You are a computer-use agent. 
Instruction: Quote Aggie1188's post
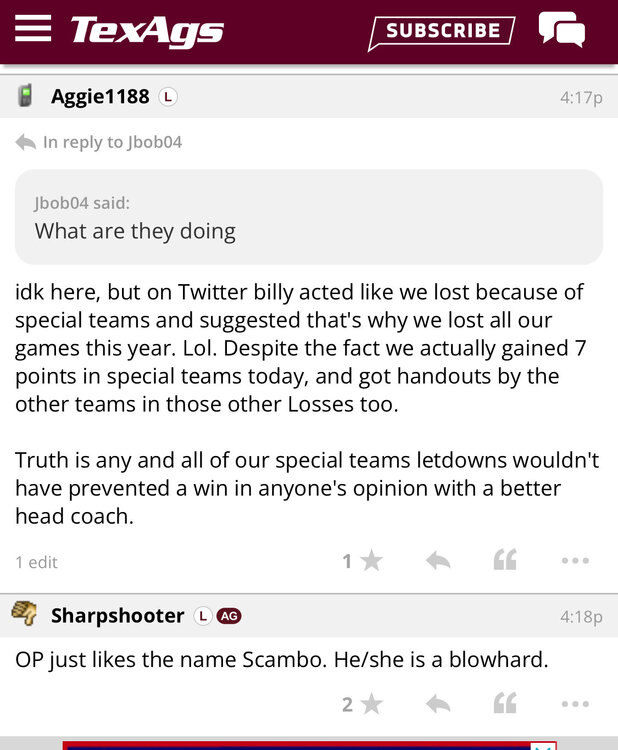(x=505, y=561)
